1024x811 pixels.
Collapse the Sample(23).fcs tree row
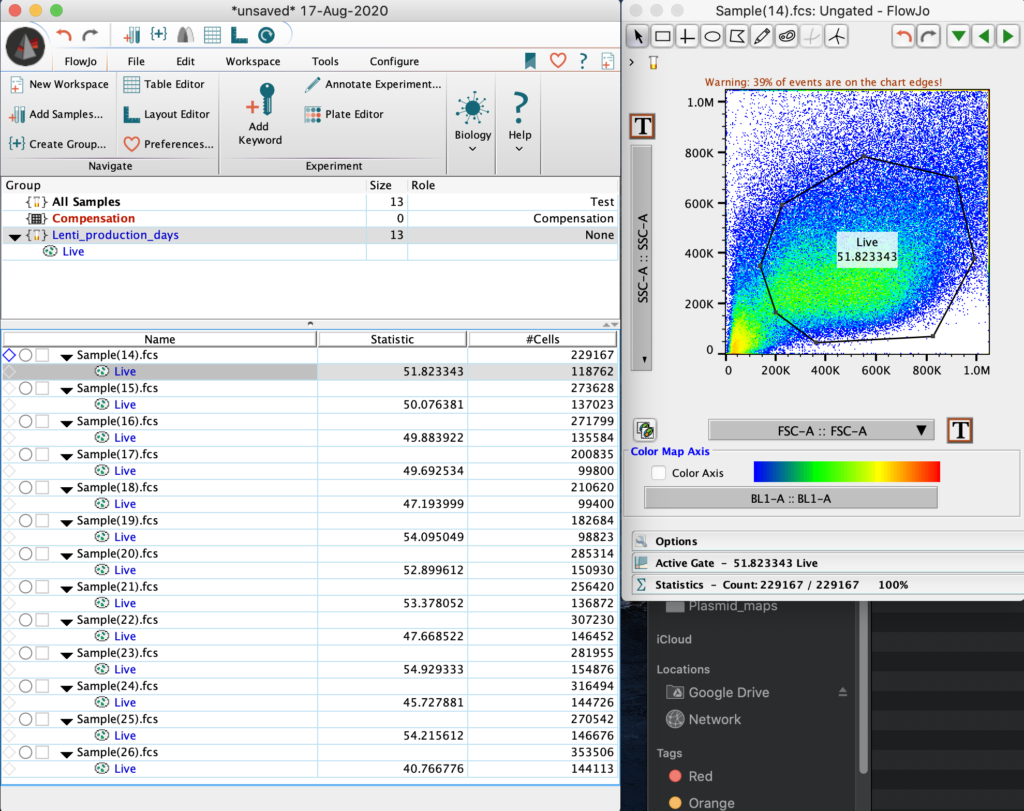pos(66,655)
